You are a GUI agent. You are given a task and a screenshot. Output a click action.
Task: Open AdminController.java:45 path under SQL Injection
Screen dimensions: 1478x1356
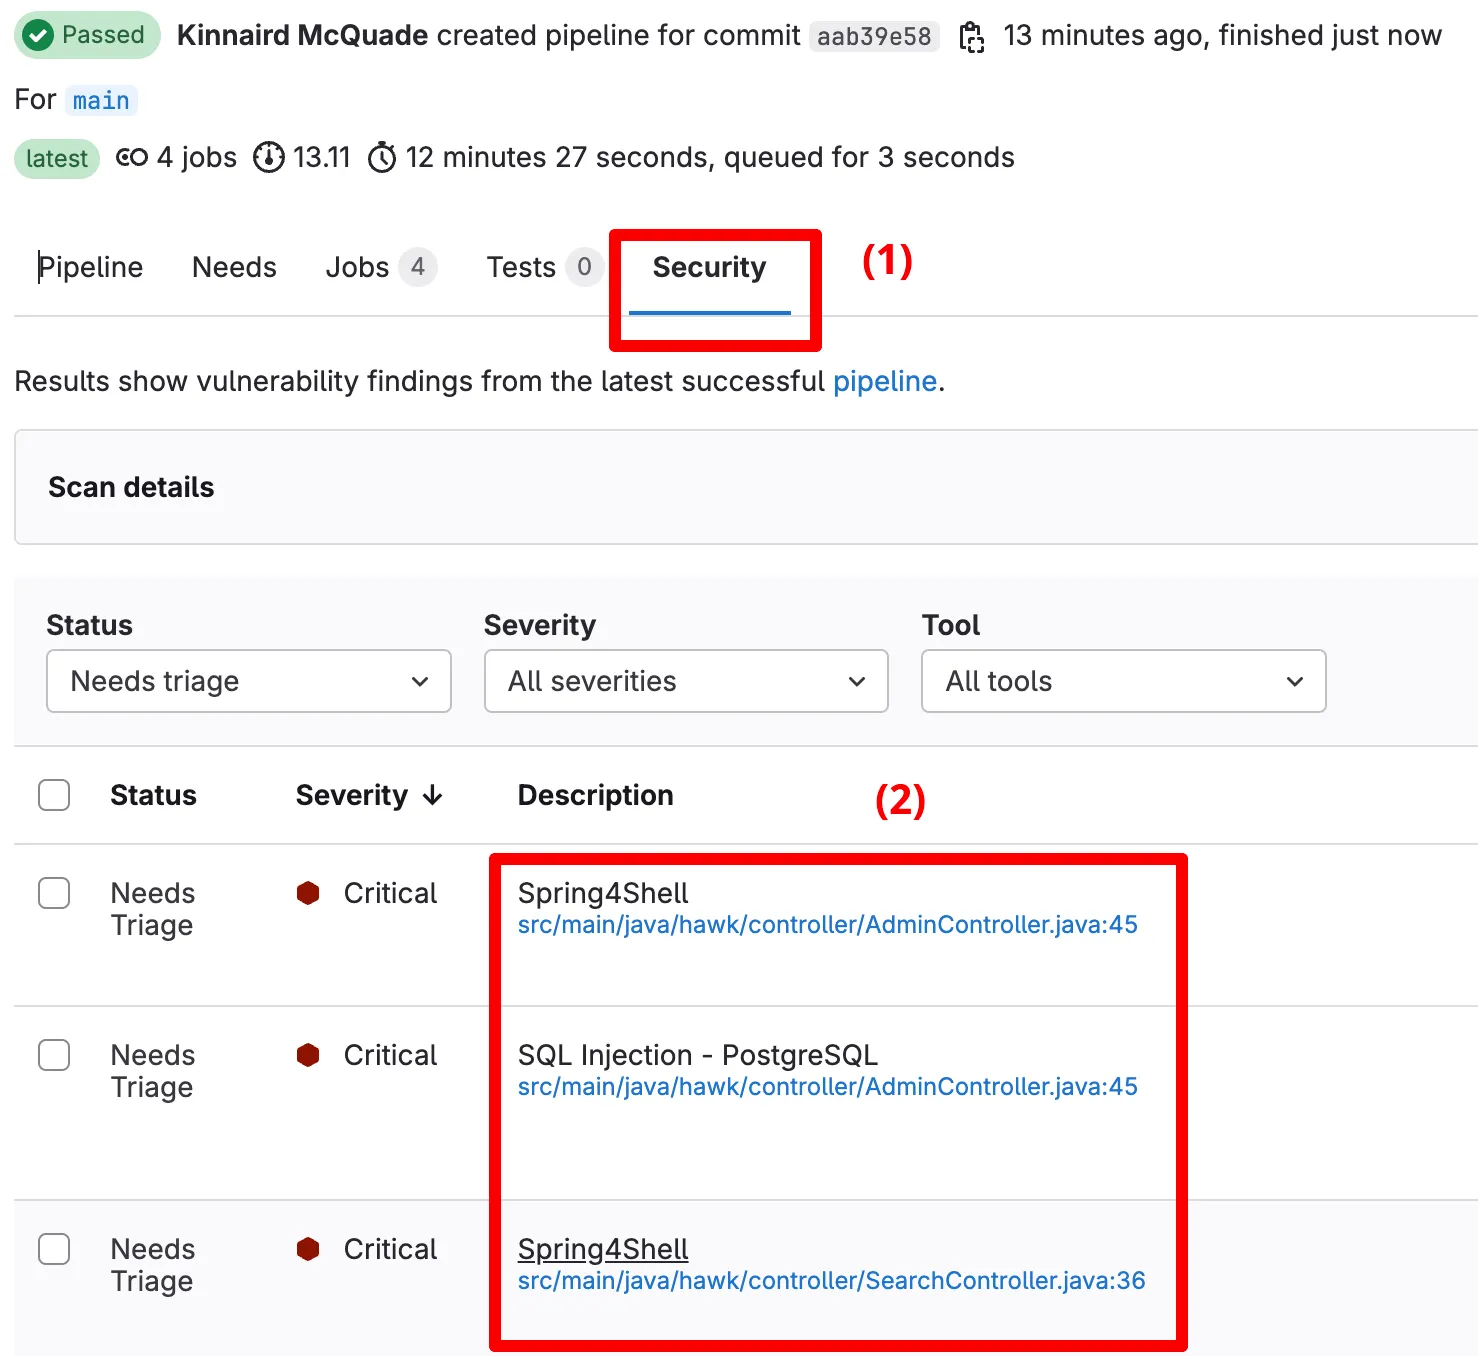click(828, 1087)
